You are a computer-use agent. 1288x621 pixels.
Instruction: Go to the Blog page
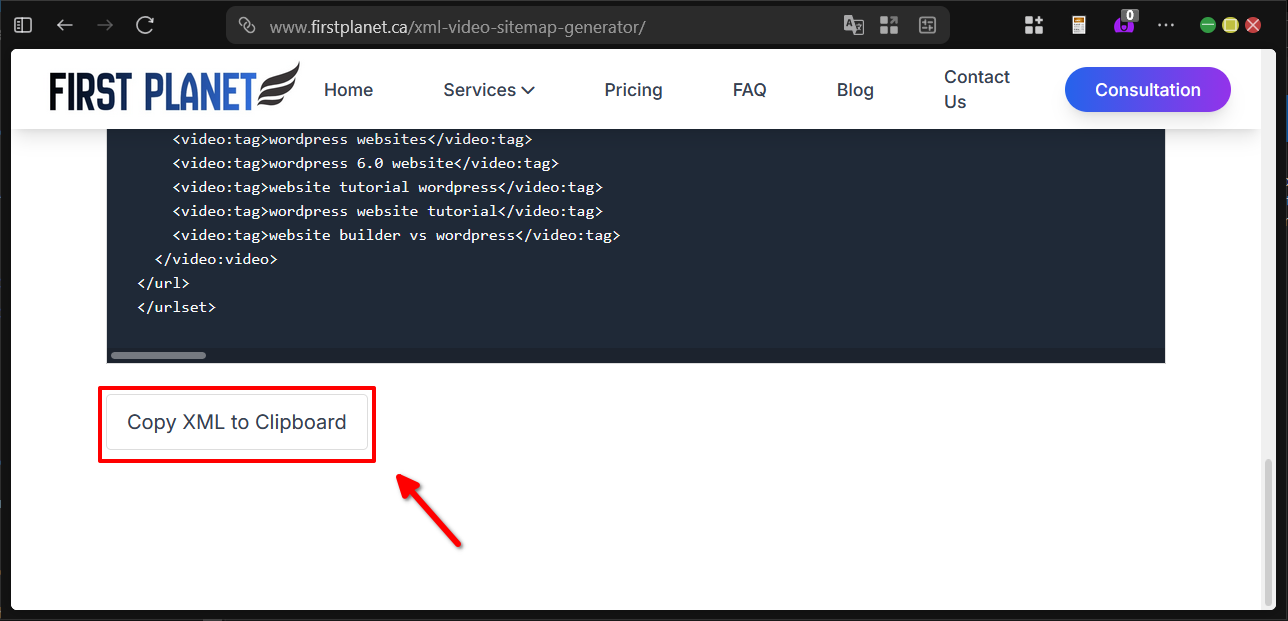tap(855, 89)
